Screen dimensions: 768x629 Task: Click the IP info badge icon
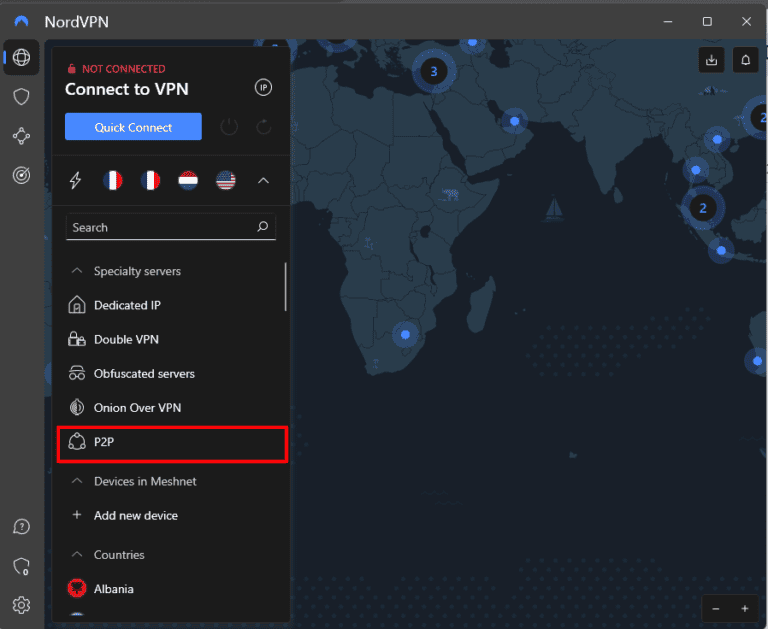pos(263,88)
